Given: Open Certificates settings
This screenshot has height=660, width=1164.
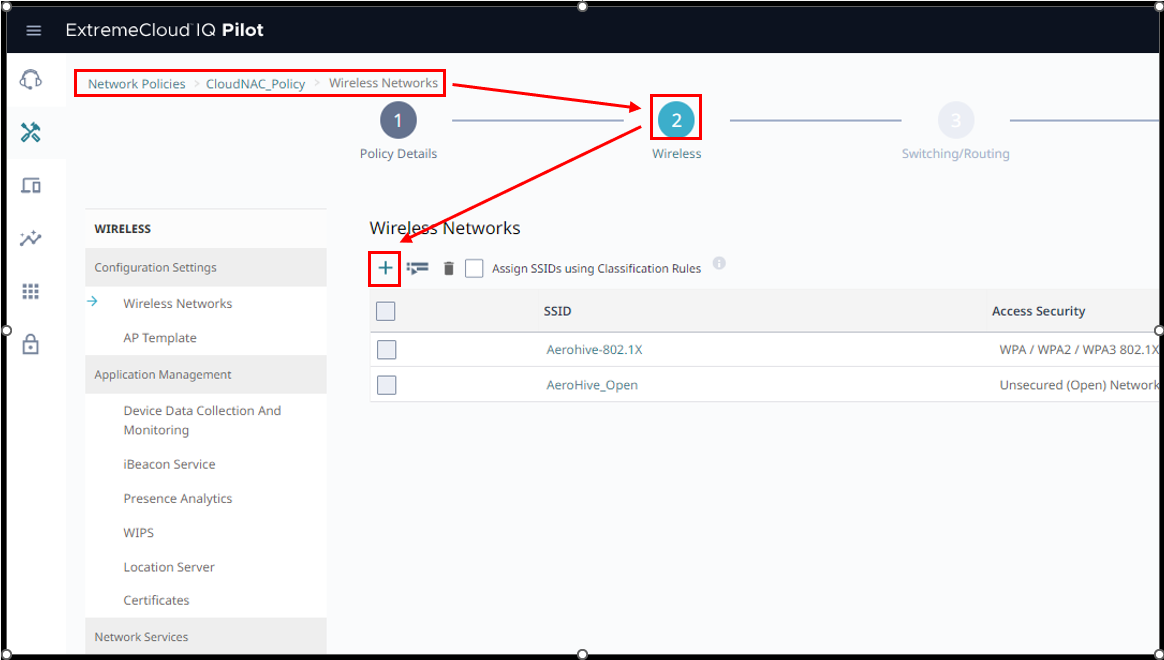Looking at the screenshot, I should click(x=156, y=601).
